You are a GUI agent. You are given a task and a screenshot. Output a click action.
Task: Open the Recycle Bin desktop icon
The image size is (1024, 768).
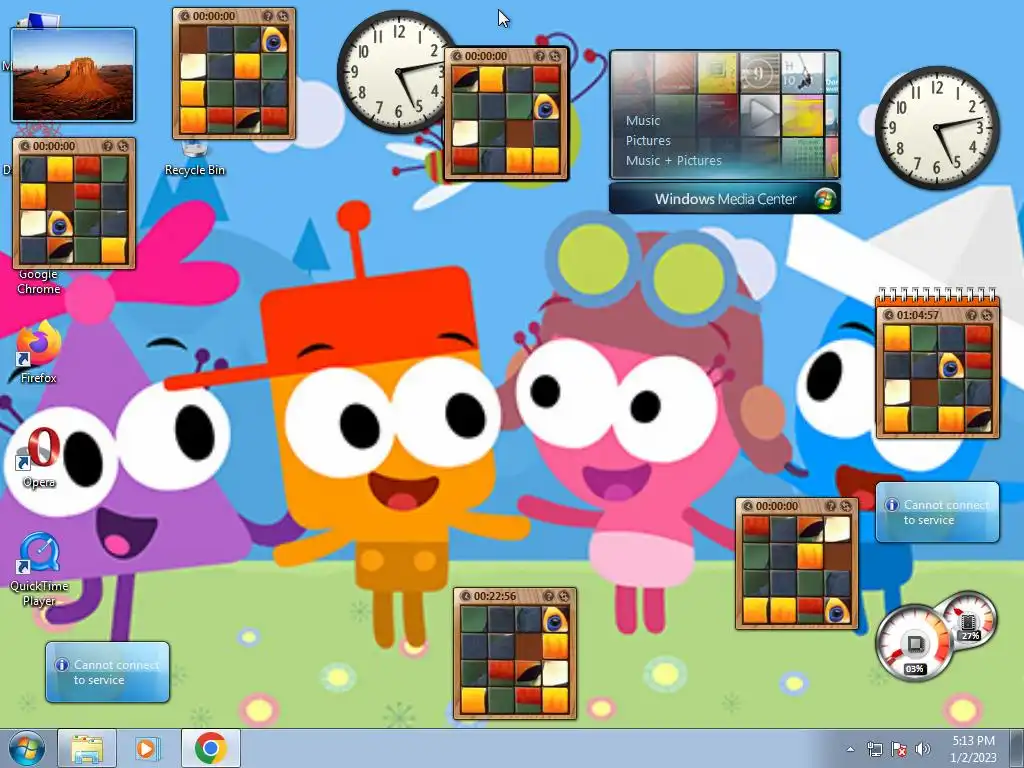tap(195, 159)
